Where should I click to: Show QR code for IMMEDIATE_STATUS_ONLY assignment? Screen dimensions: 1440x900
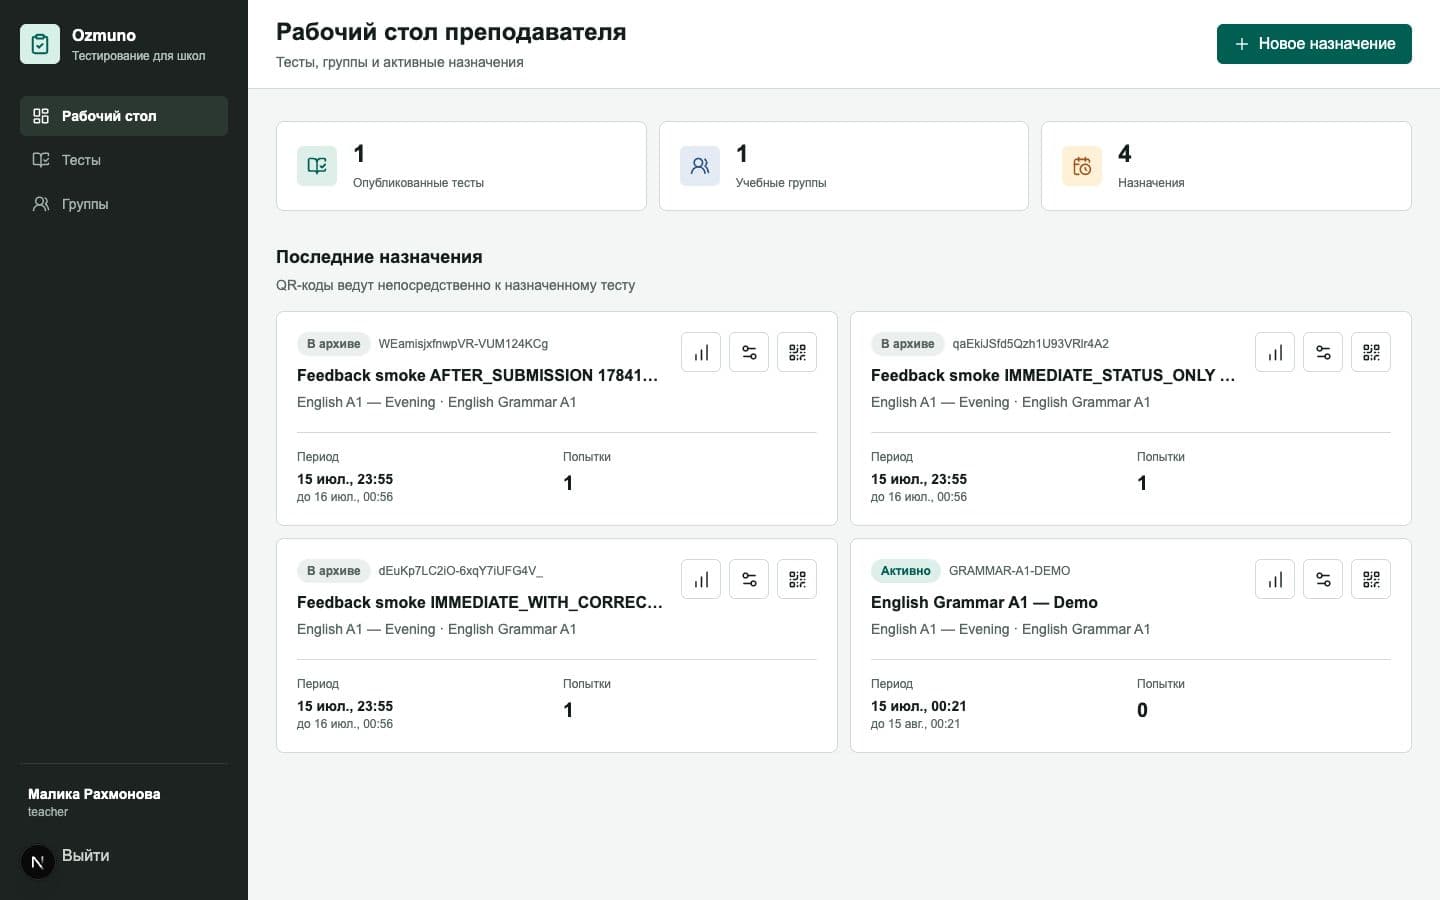click(1371, 352)
